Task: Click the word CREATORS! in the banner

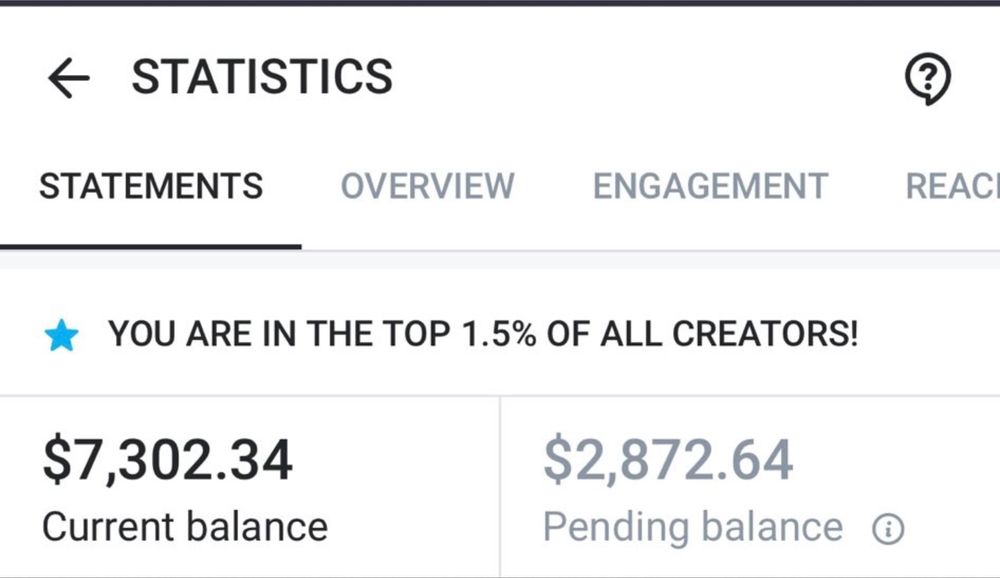Action: (765, 334)
